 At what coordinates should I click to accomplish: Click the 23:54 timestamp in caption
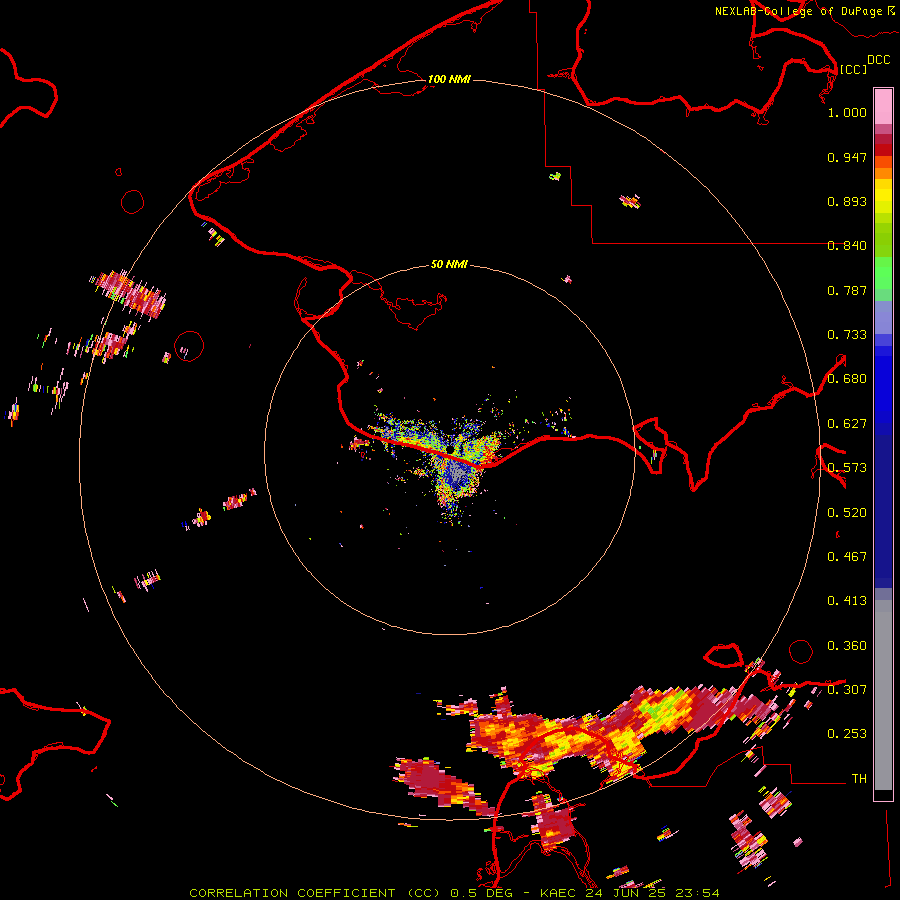click(x=697, y=893)
